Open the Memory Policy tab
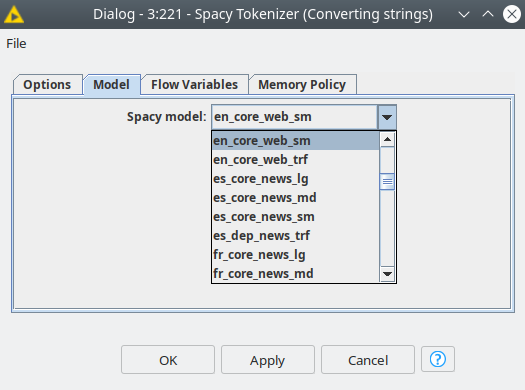Screen dimensions: 525x390 click(x=302, y=85)
